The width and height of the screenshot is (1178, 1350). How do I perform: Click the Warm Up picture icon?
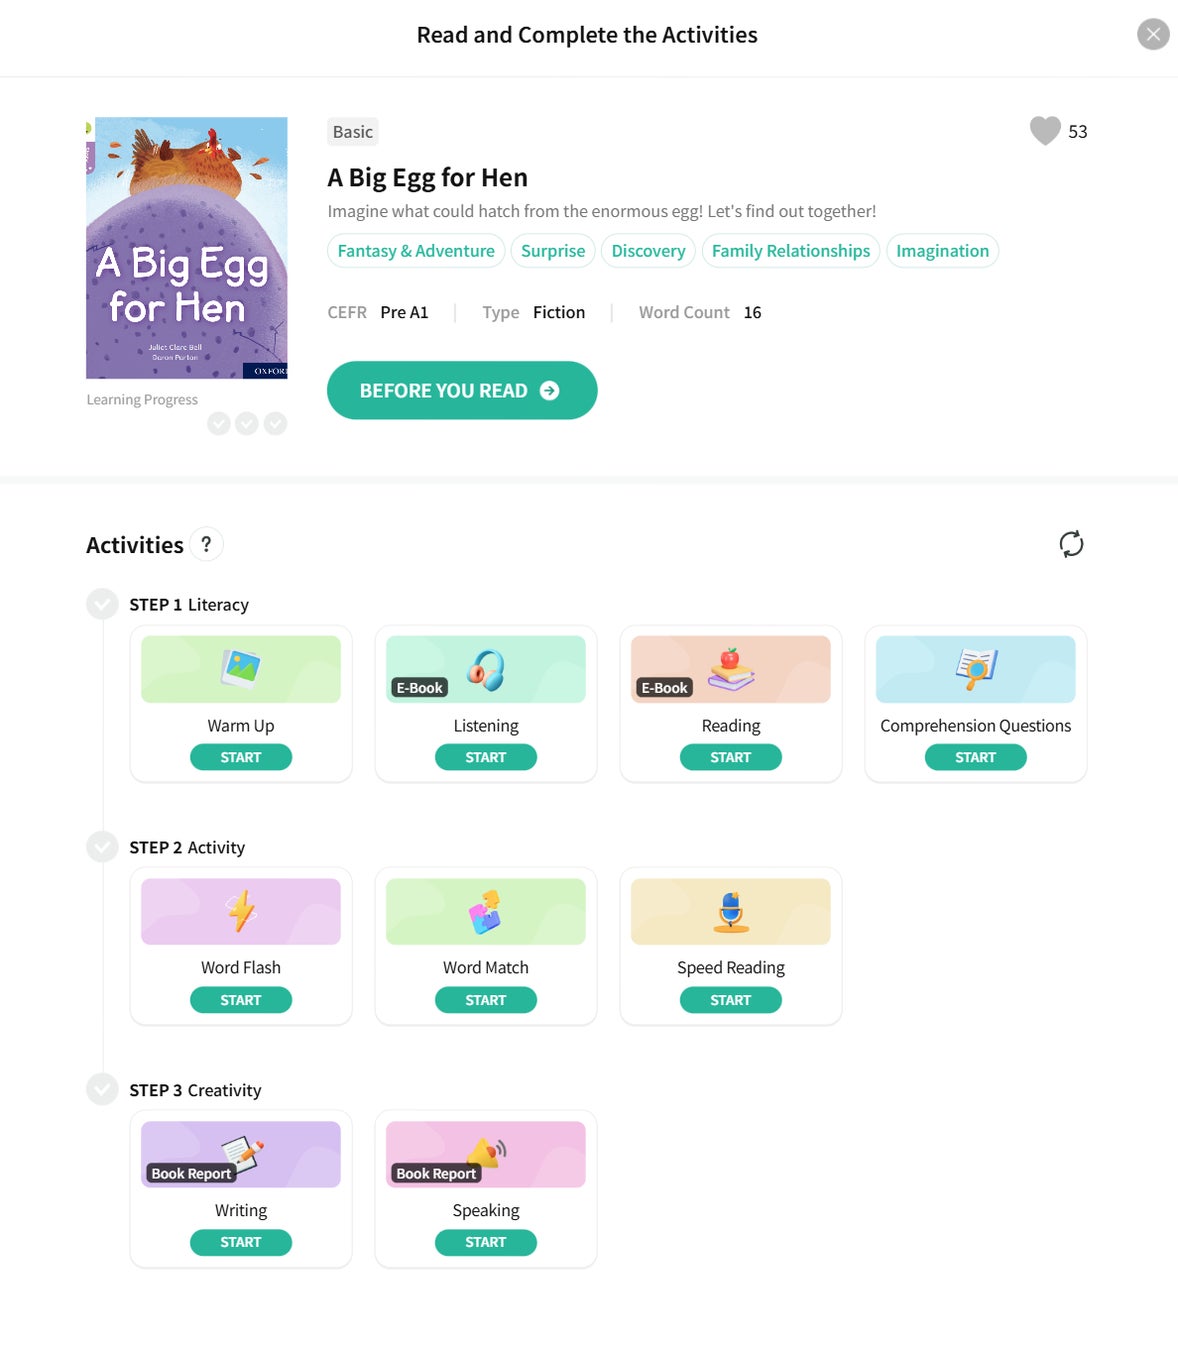pyautogui.click(x=241, y=668)
